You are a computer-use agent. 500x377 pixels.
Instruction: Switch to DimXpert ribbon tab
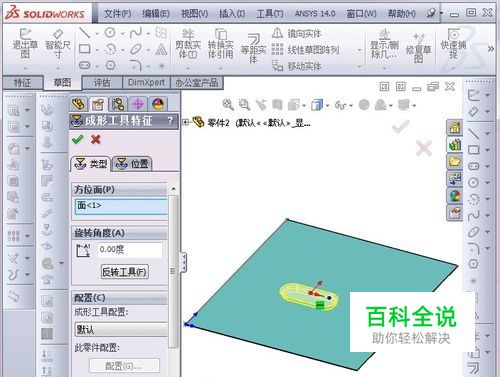tap(146, 83)
